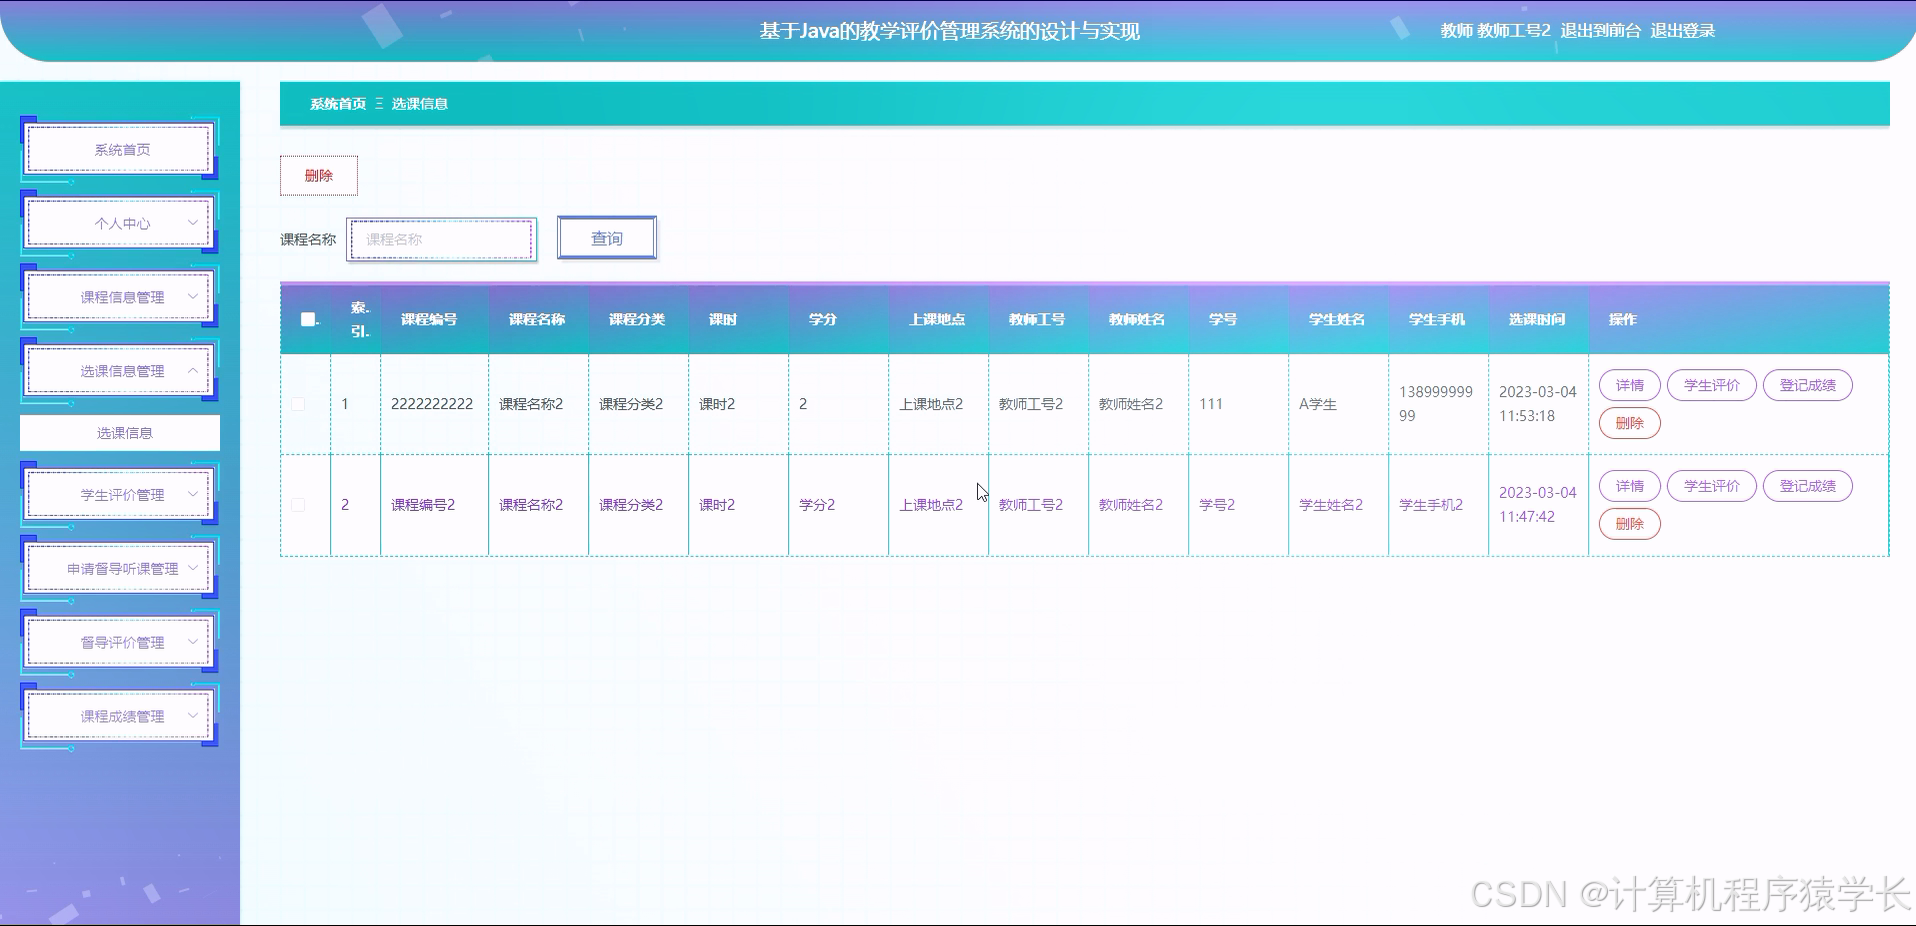Expand the 督导评价管理 menu chevron
1916x926 pixels.
193,643
